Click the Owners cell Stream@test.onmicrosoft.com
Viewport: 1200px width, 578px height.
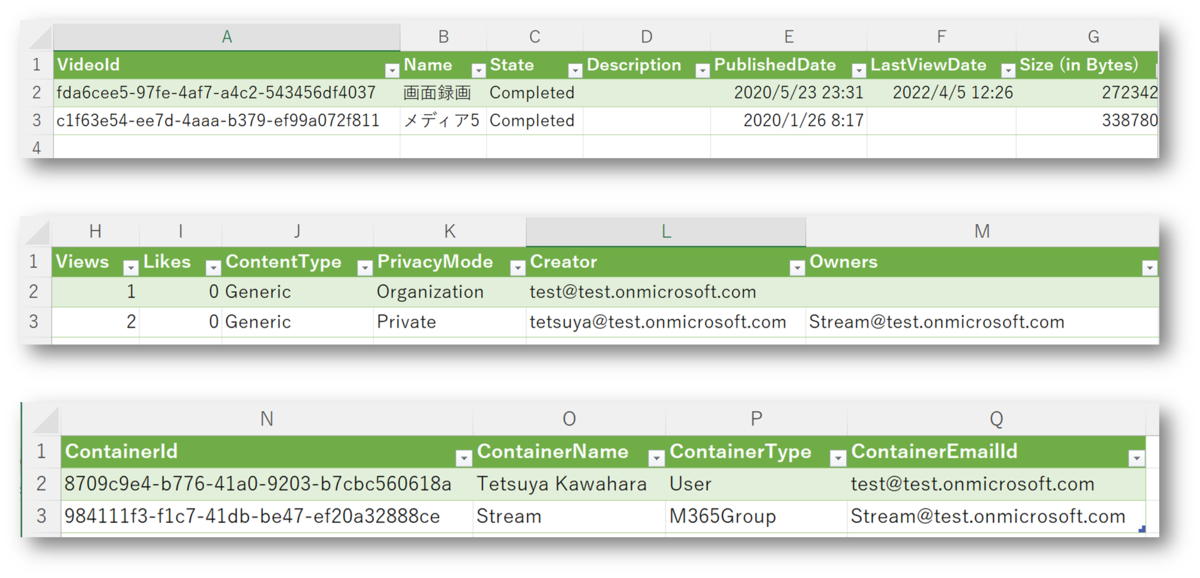click(x=982, y=322)
